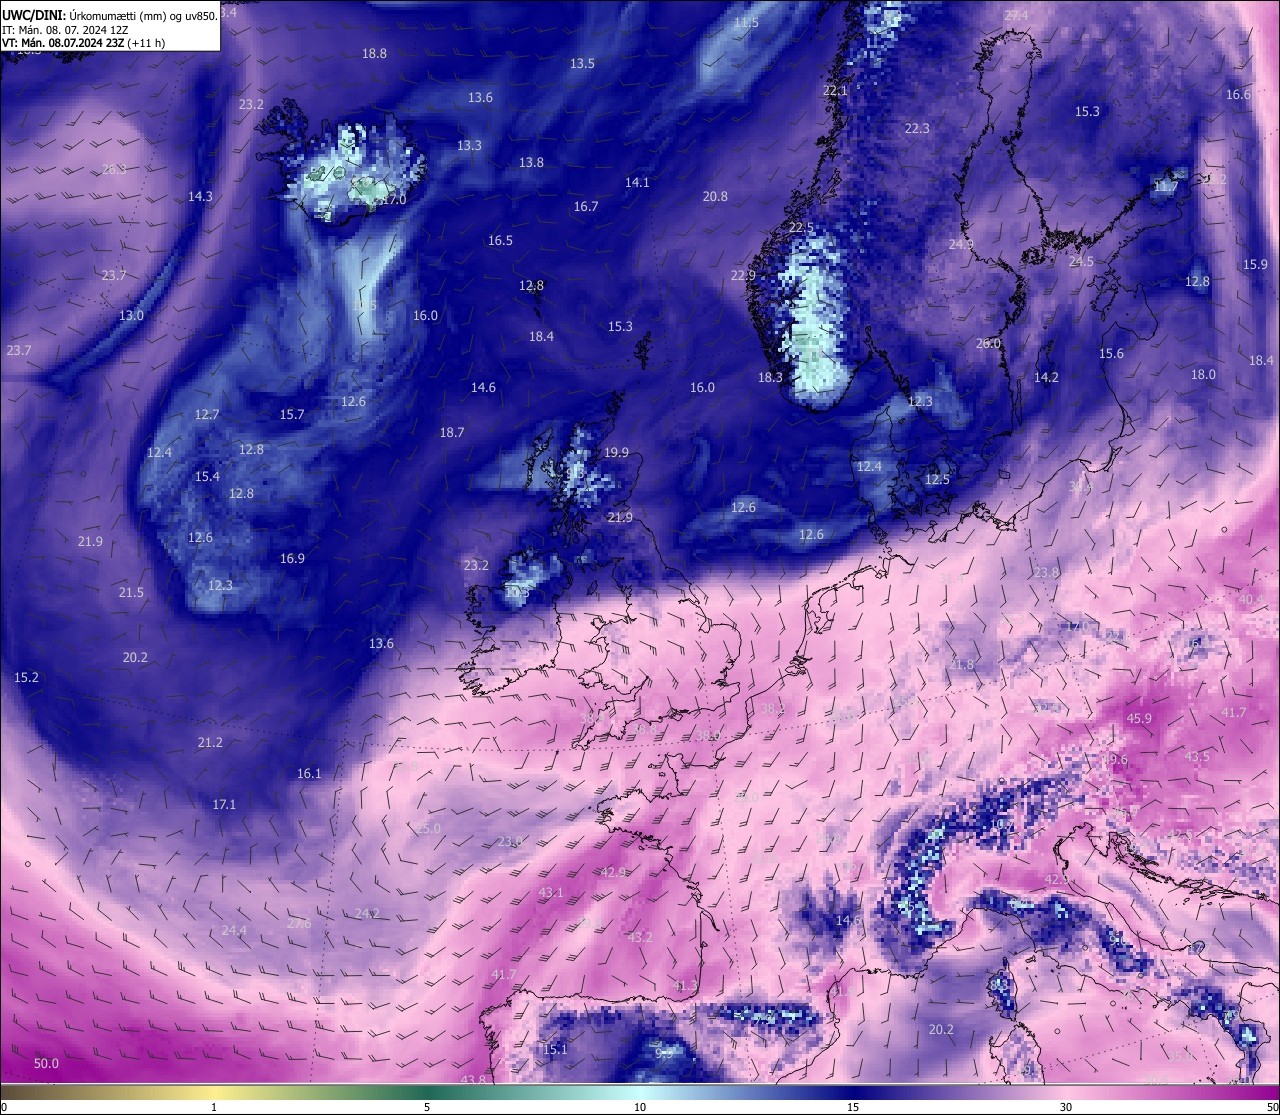Click the 45.9 value over central Europe
The width and height of the screenshot is (1280, 1115).
coord(1139,718)
